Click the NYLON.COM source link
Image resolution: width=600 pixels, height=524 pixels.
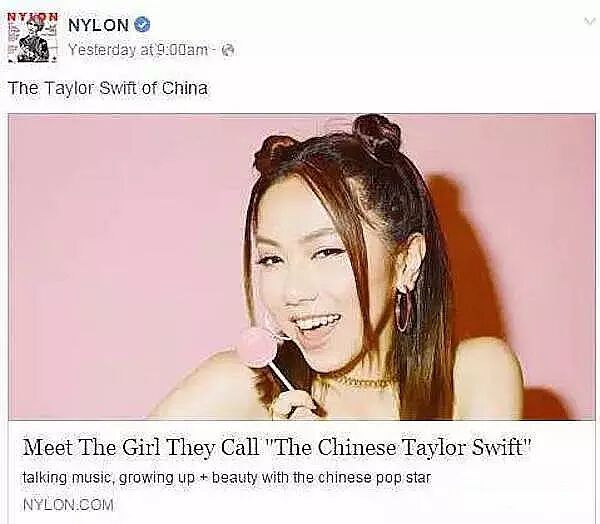click(68, 504)
